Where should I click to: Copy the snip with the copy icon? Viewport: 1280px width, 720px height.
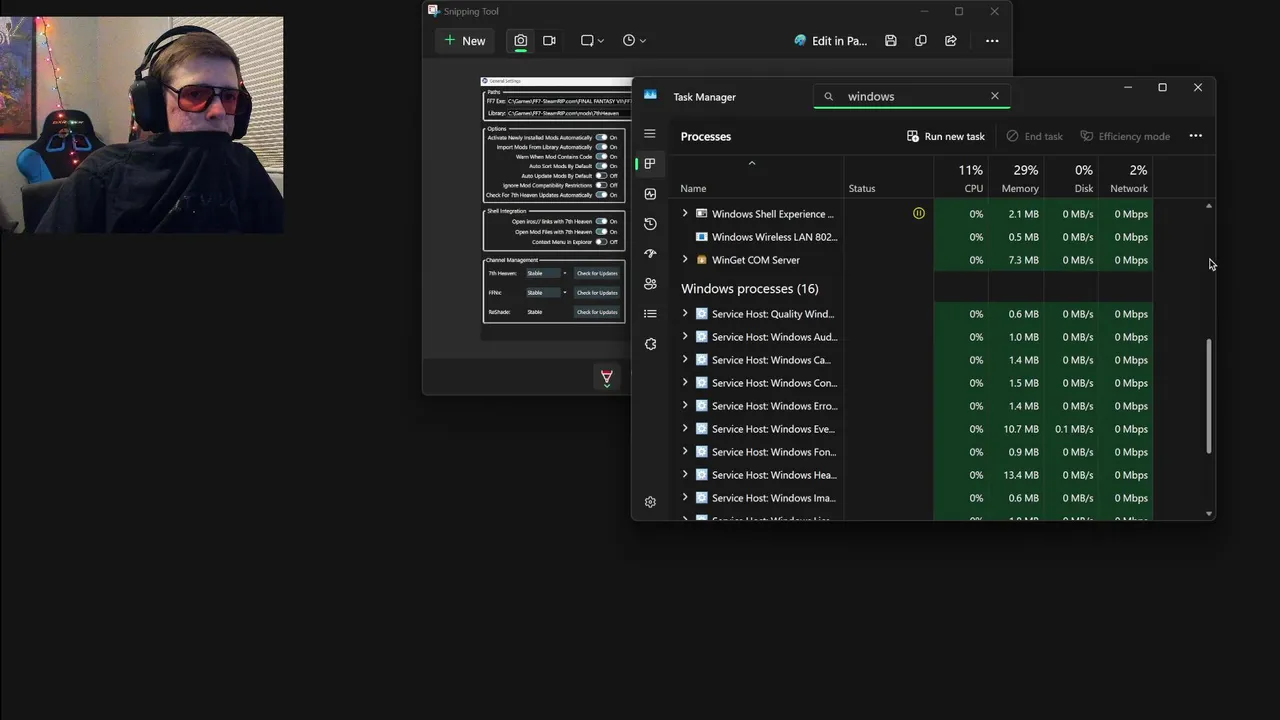(920, 41)
